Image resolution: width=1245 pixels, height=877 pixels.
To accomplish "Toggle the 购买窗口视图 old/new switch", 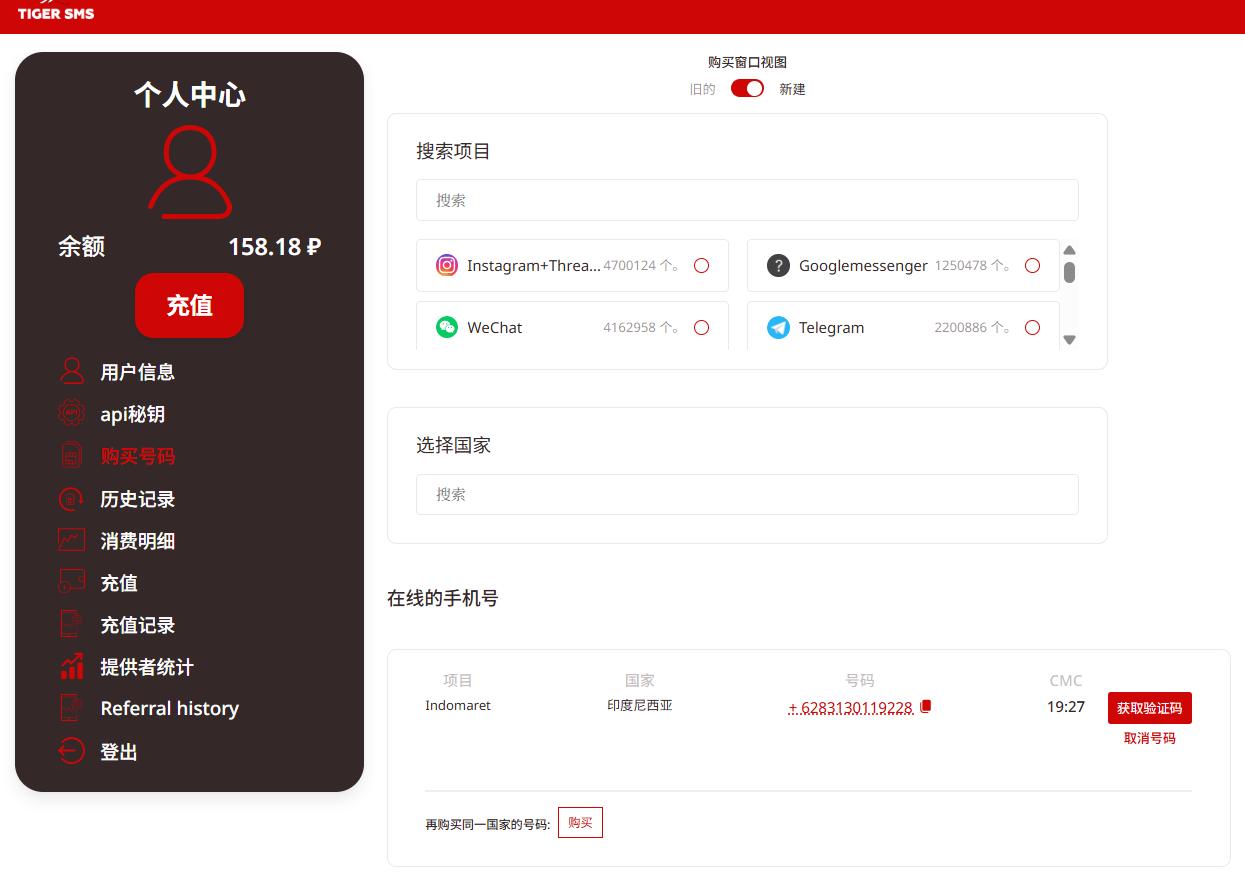I will pyautogui.click(x=747, y=88).
